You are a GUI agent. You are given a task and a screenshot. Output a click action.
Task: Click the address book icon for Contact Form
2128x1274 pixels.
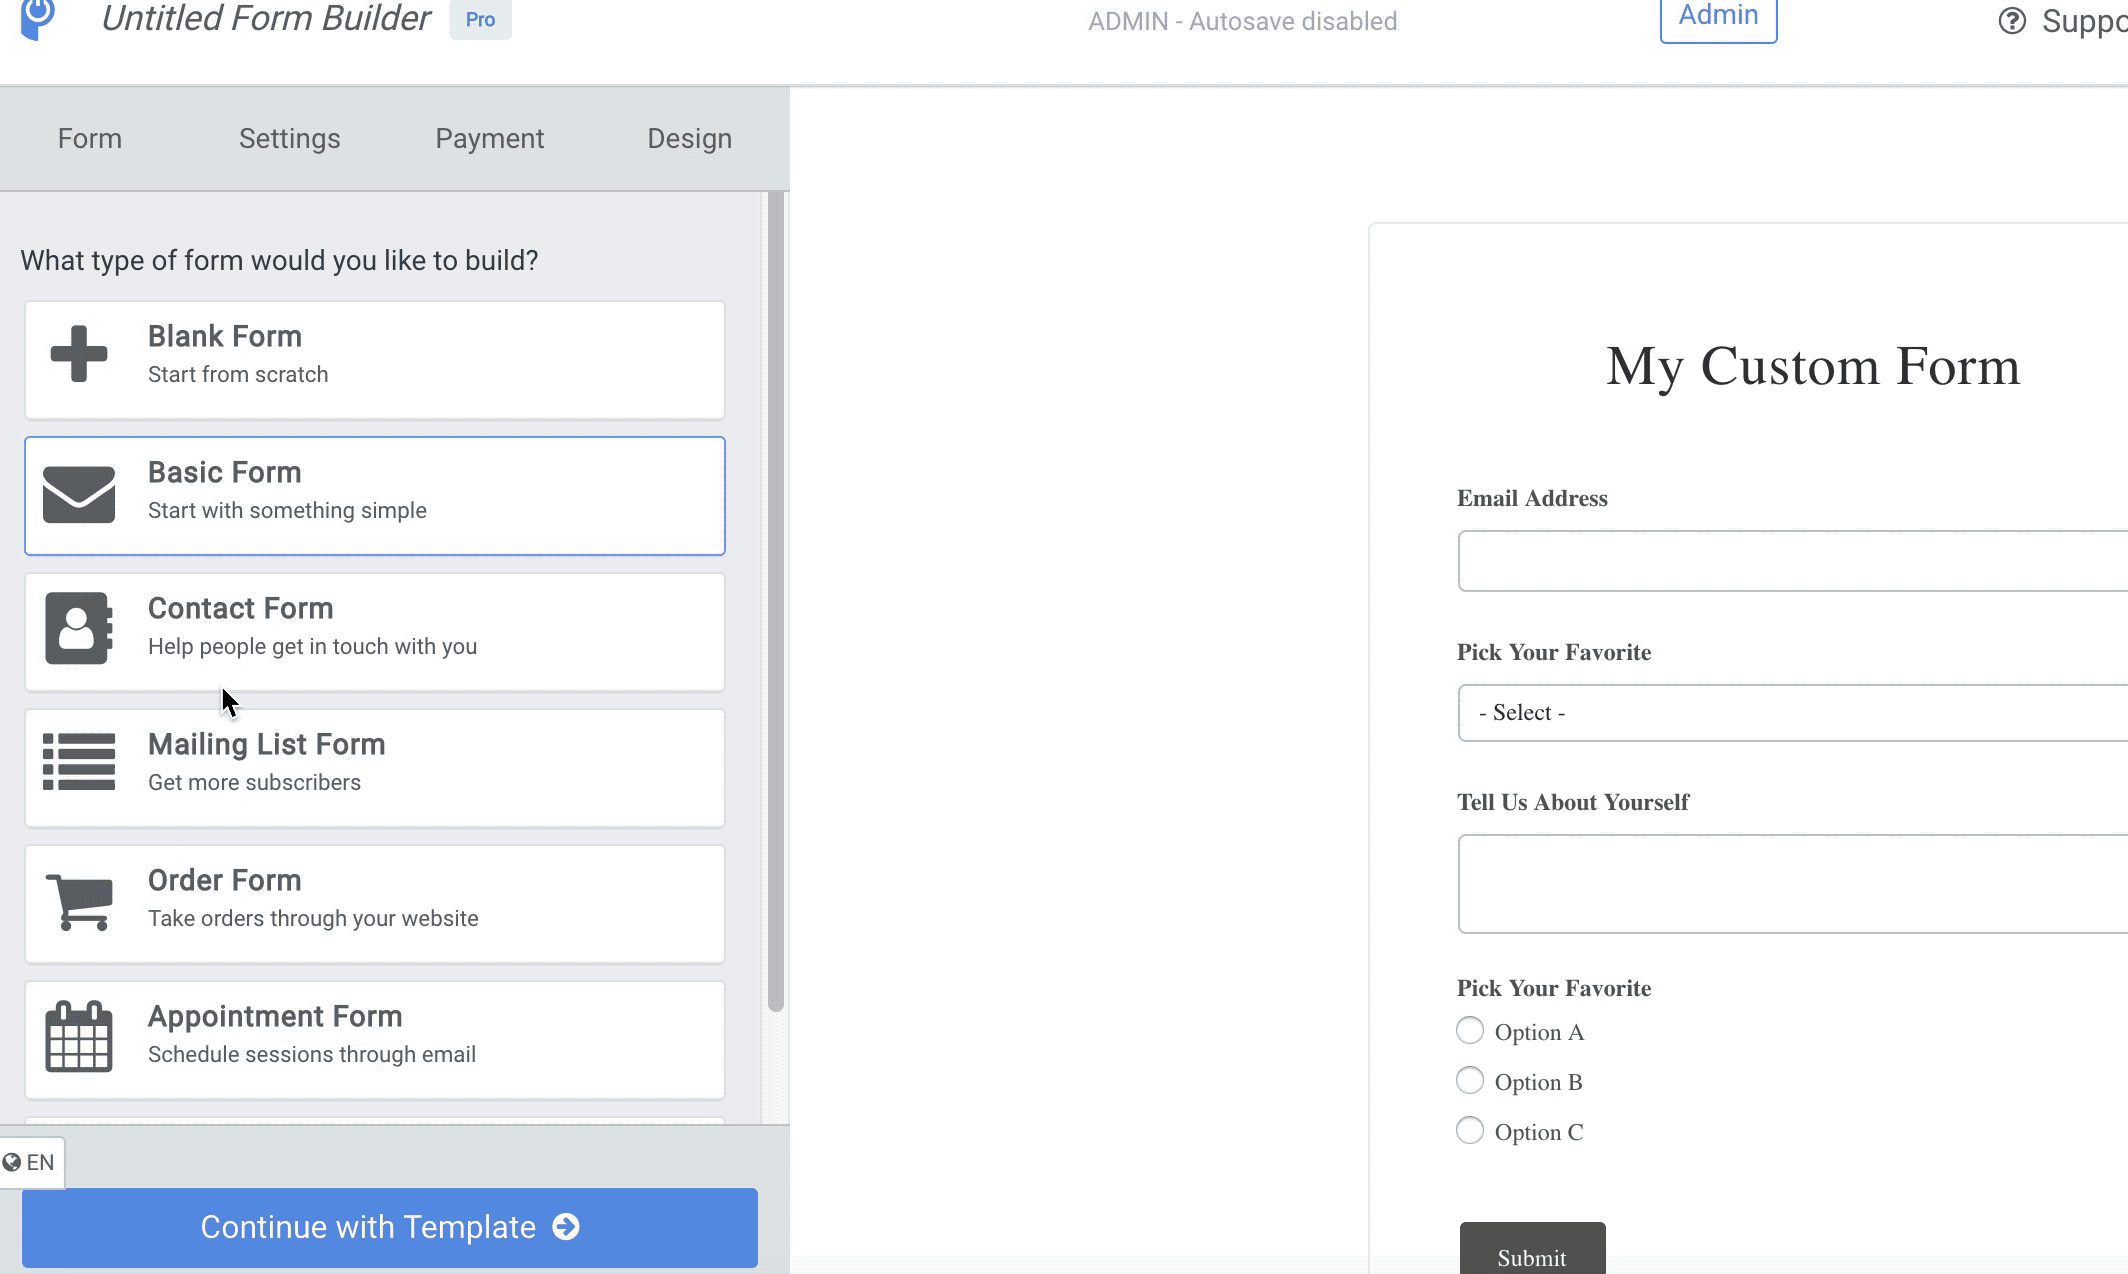78,629
